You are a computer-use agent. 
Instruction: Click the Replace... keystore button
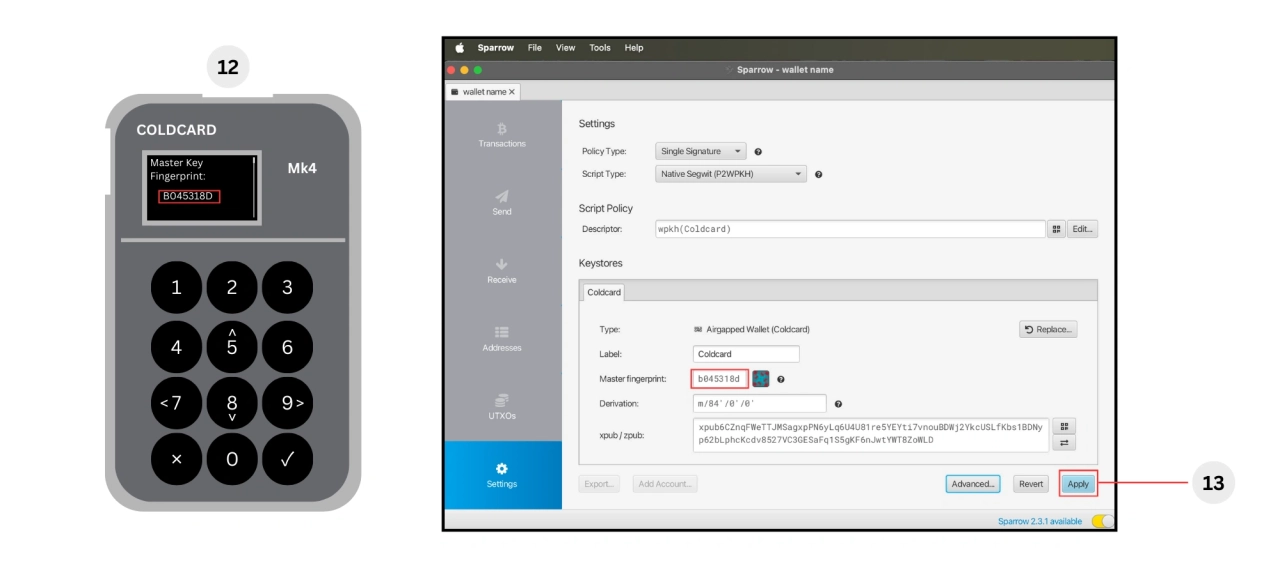click(1048, 329)
